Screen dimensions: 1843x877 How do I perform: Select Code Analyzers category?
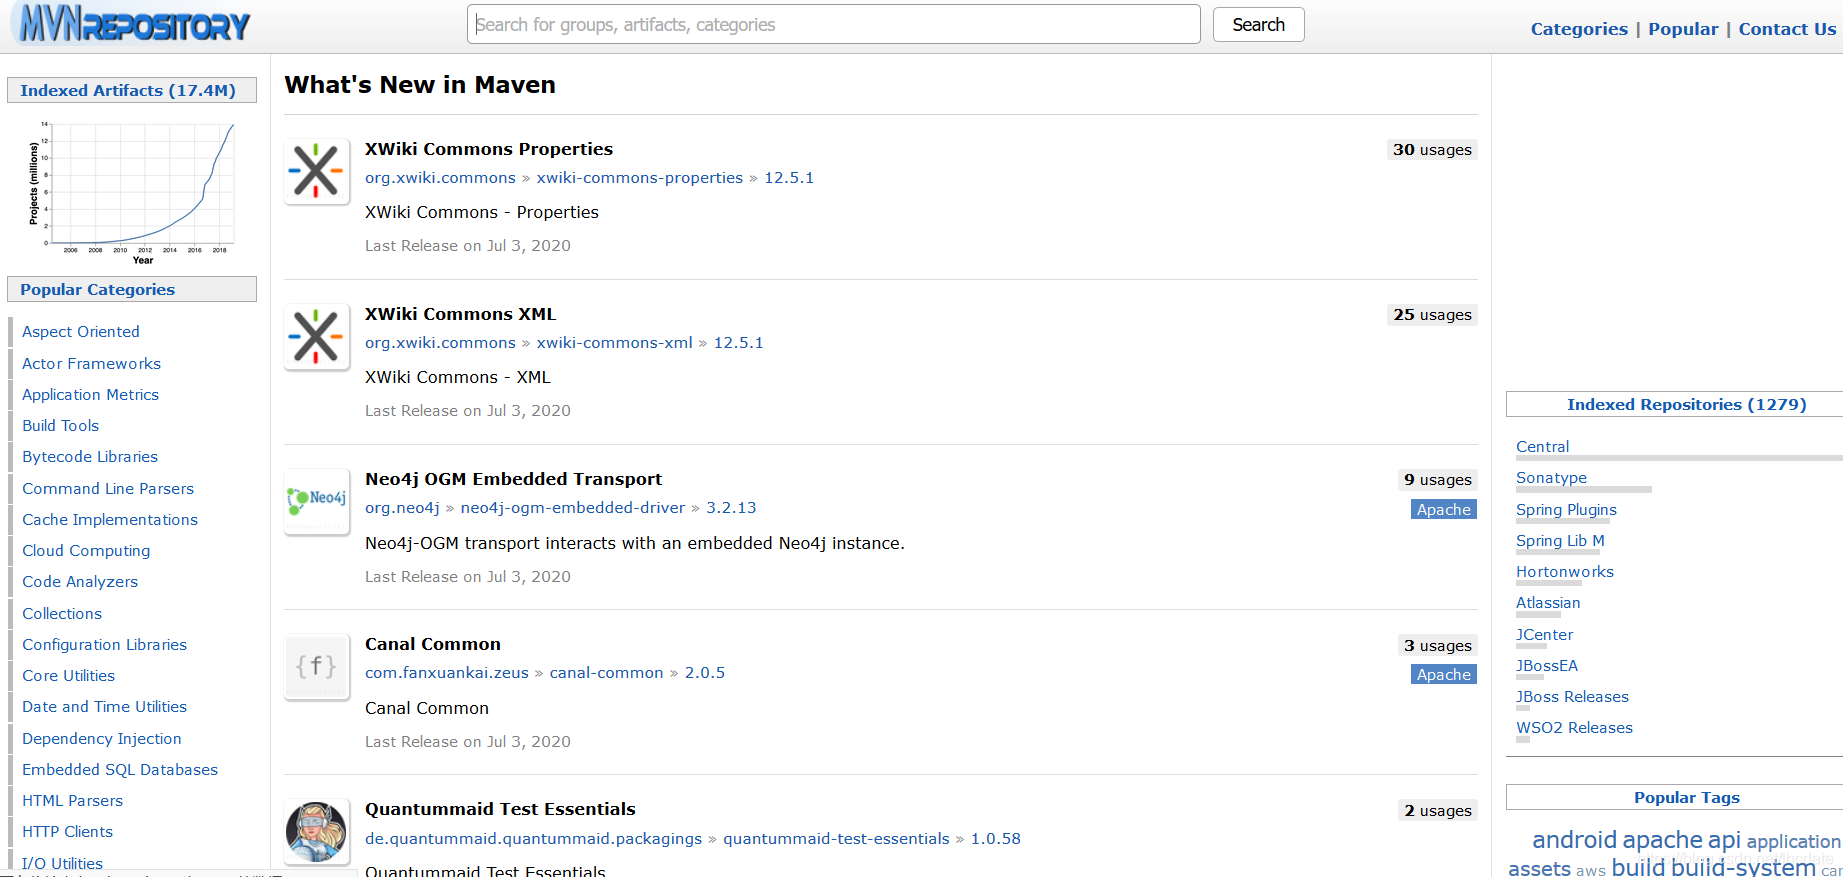(80, 581)
